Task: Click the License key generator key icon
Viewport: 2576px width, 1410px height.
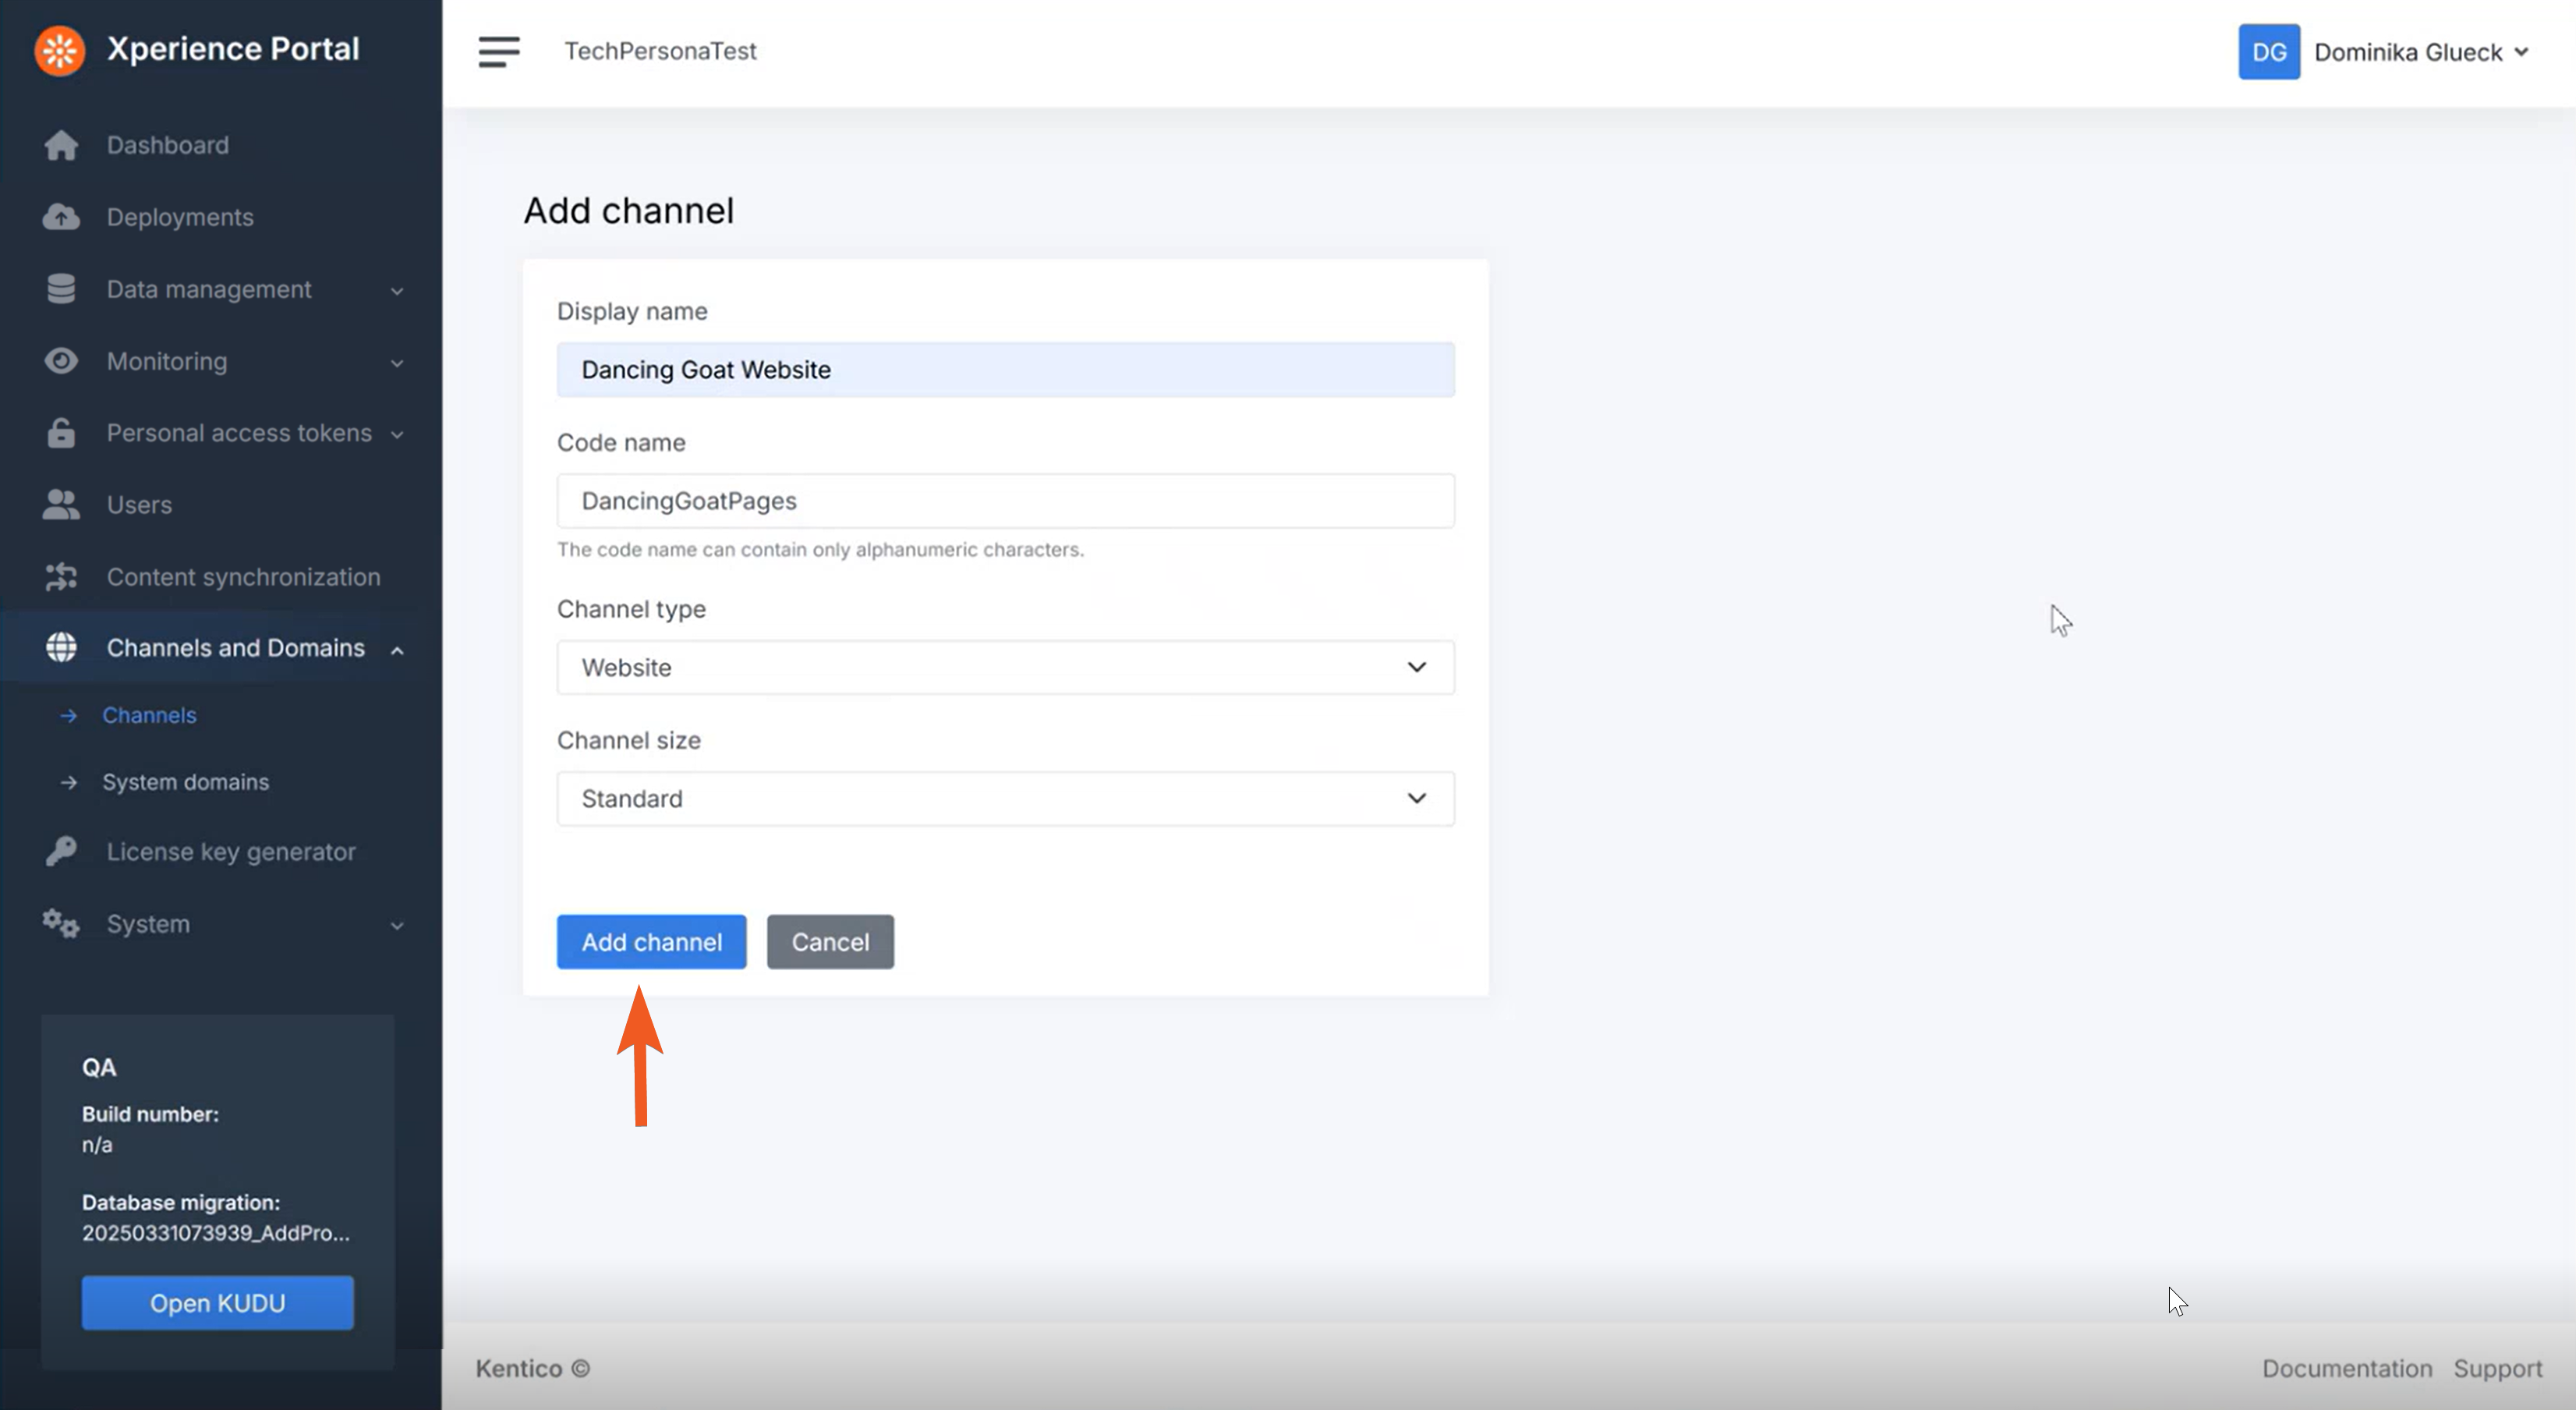Action: point(61,851)
